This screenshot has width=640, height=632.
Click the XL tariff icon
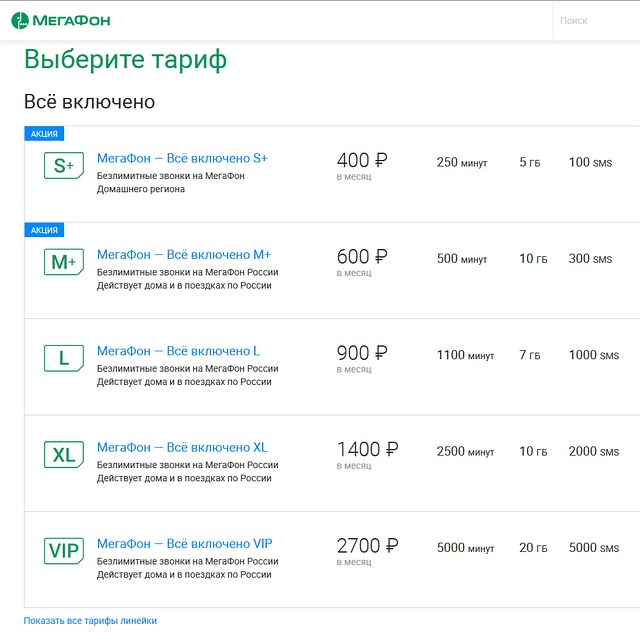pyautogui.click(x=64, y=454)
